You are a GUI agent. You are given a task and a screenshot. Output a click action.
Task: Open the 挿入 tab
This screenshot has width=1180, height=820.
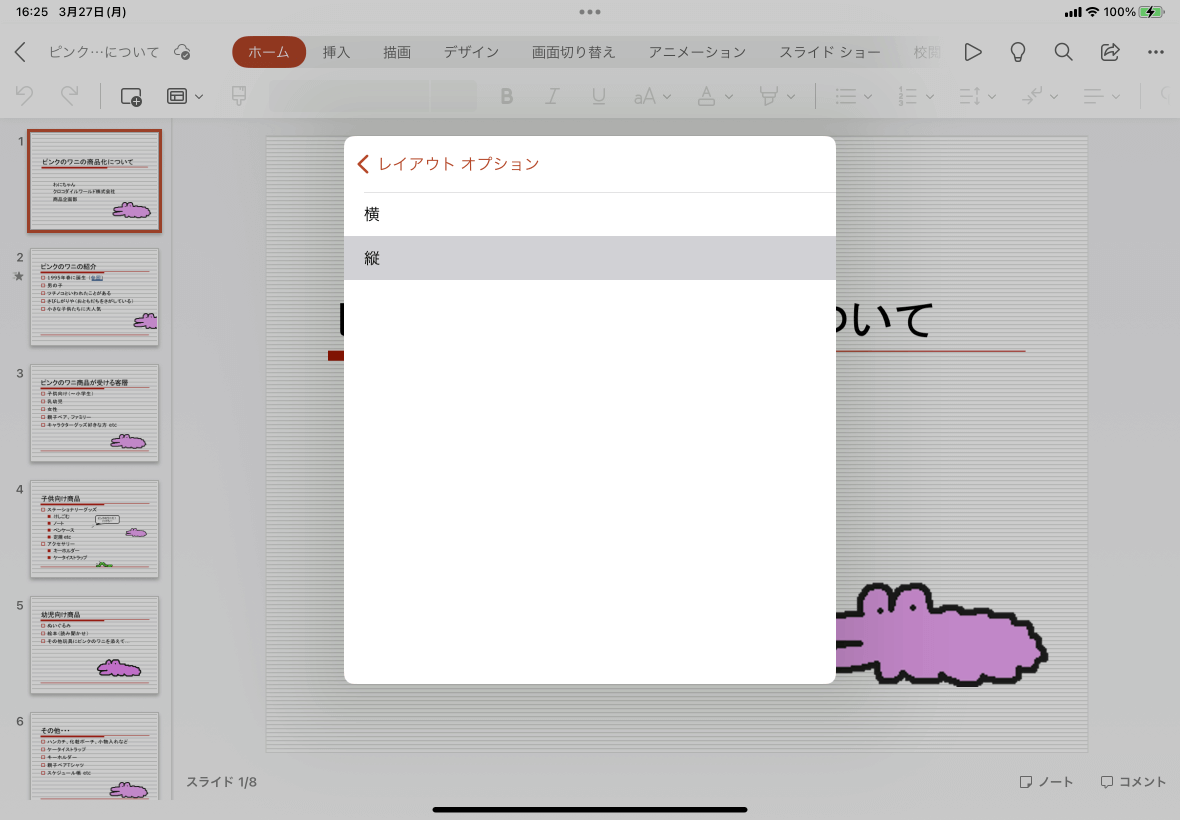click(336, 52)
